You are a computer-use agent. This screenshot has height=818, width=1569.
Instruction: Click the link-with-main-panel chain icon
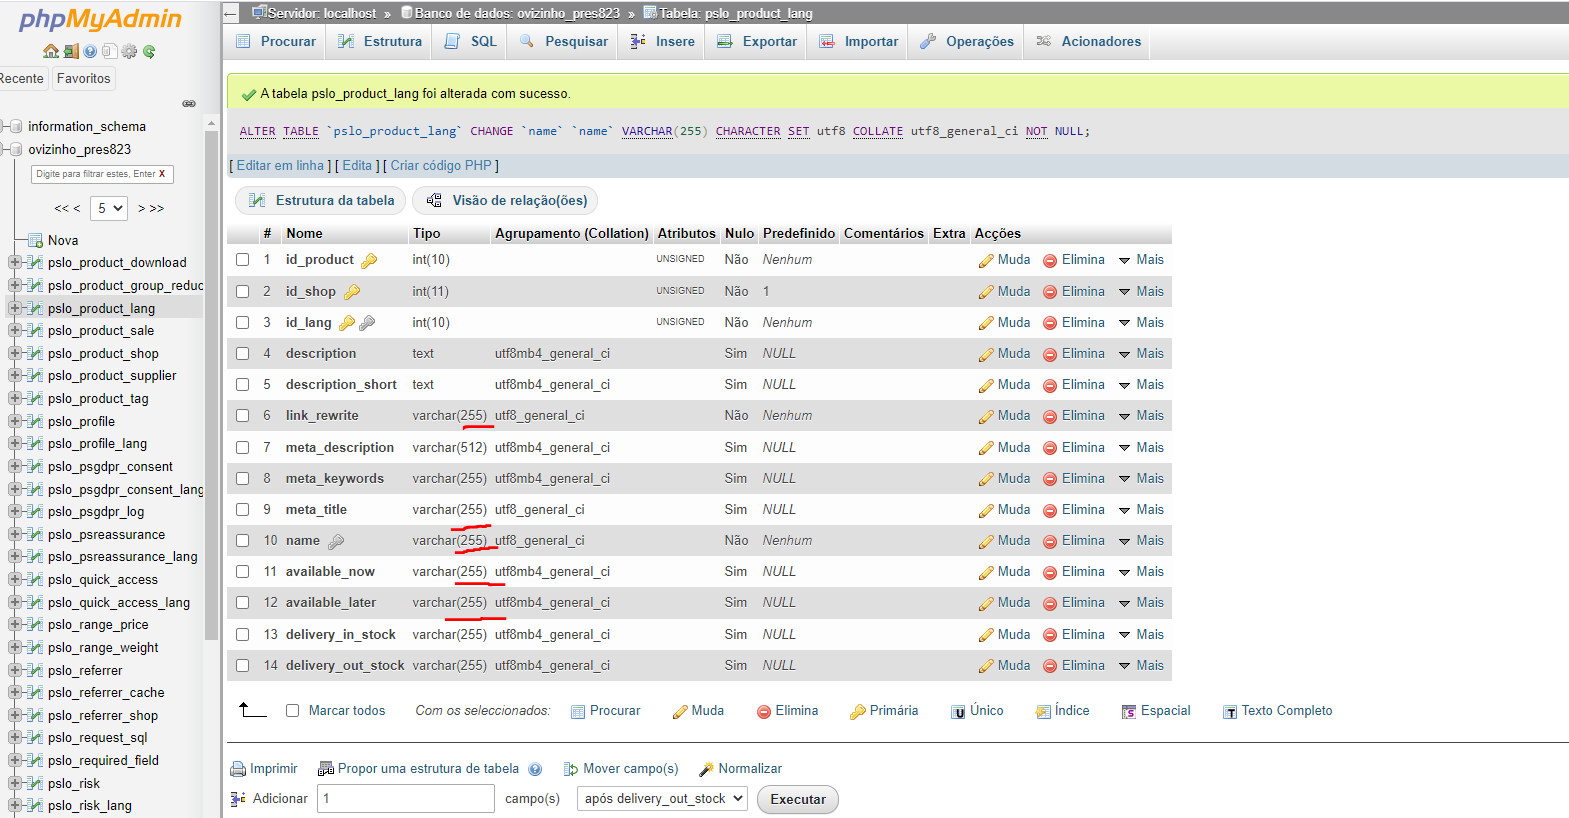point(189,103)
